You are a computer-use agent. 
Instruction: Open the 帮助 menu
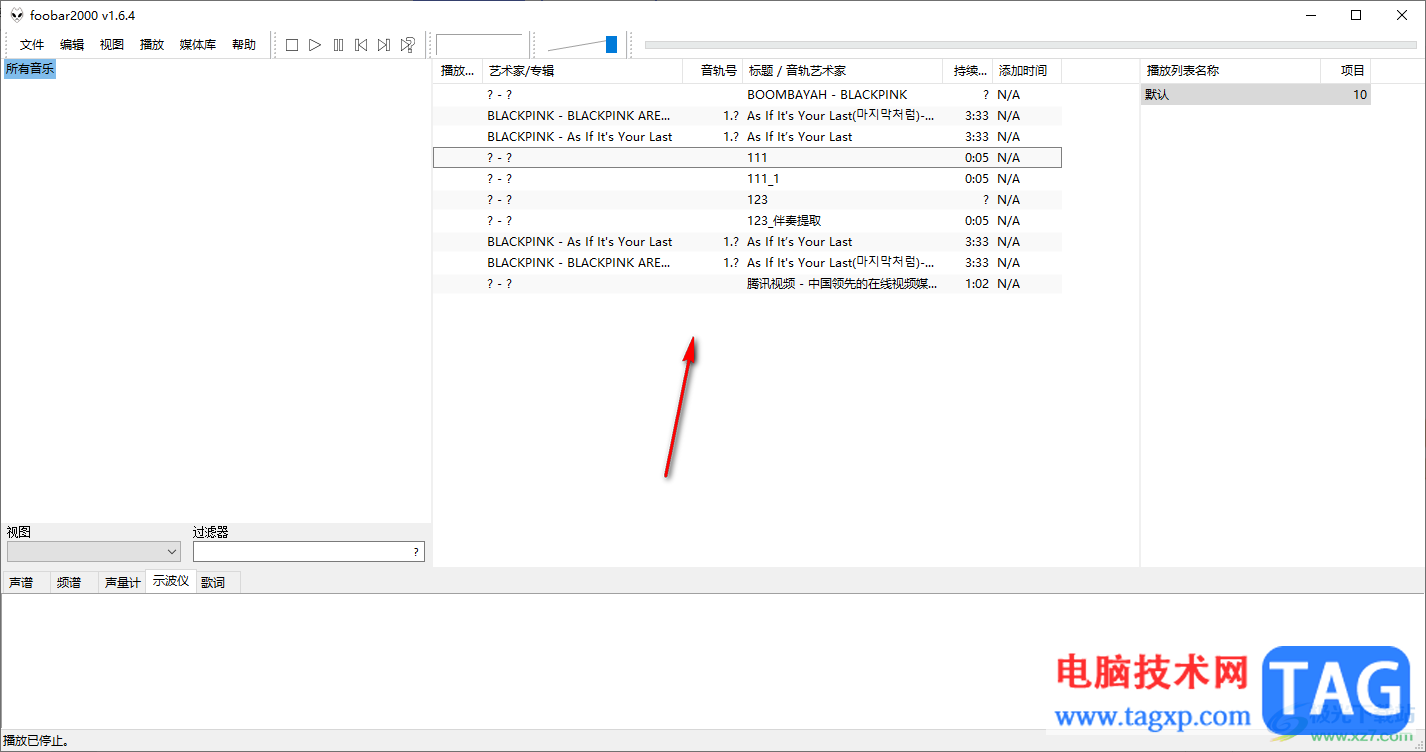244,45
